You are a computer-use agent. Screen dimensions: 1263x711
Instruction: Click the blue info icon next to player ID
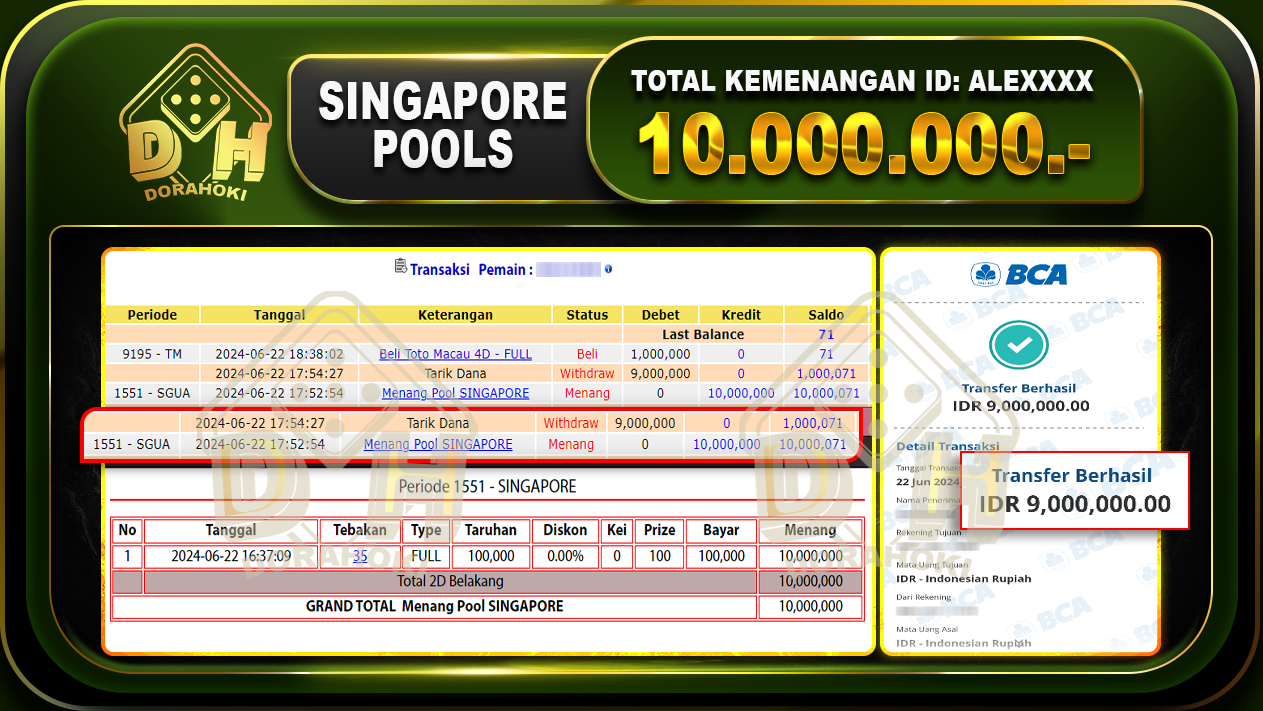click(x=608, y=268)
